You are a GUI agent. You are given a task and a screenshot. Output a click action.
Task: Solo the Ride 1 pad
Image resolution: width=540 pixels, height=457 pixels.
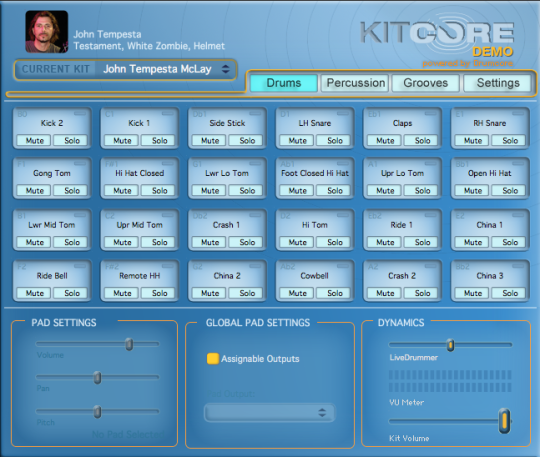click(x=422, y=242)
